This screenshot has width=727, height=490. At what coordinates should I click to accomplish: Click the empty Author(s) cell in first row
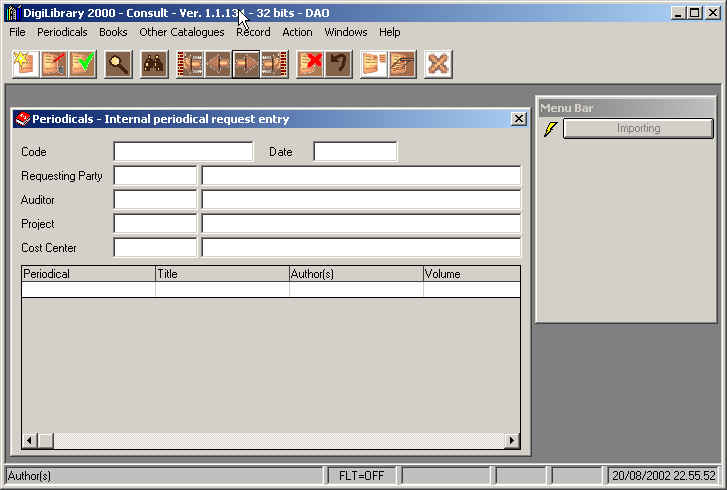click(x=356, y=289)
